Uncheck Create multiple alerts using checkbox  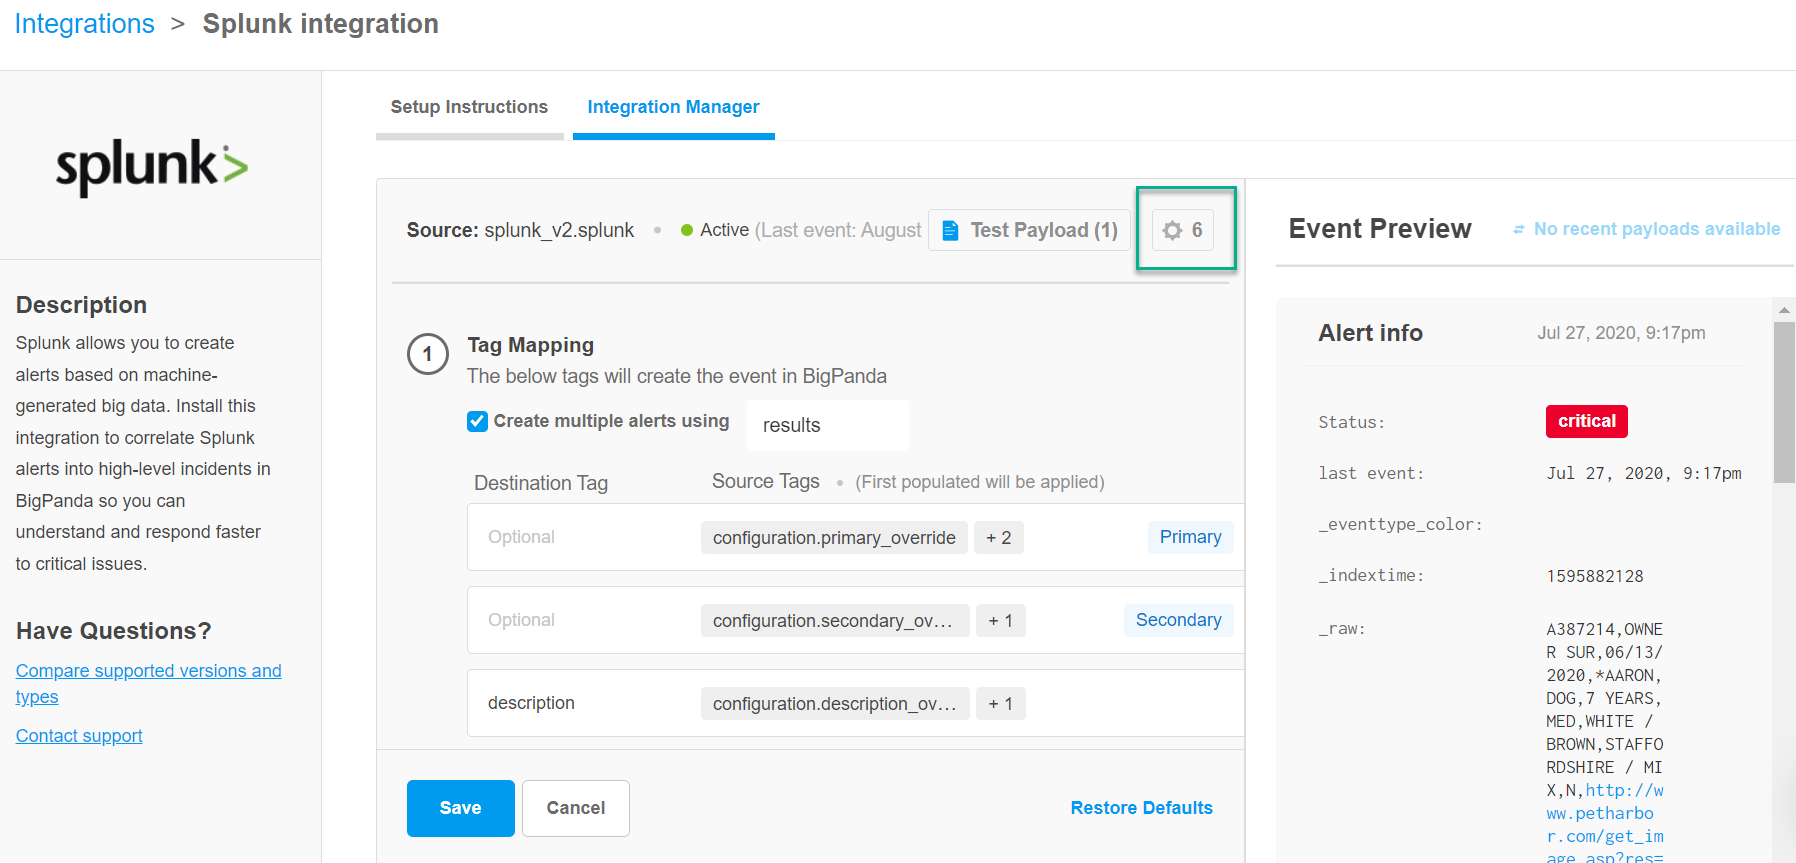point(477,421)
